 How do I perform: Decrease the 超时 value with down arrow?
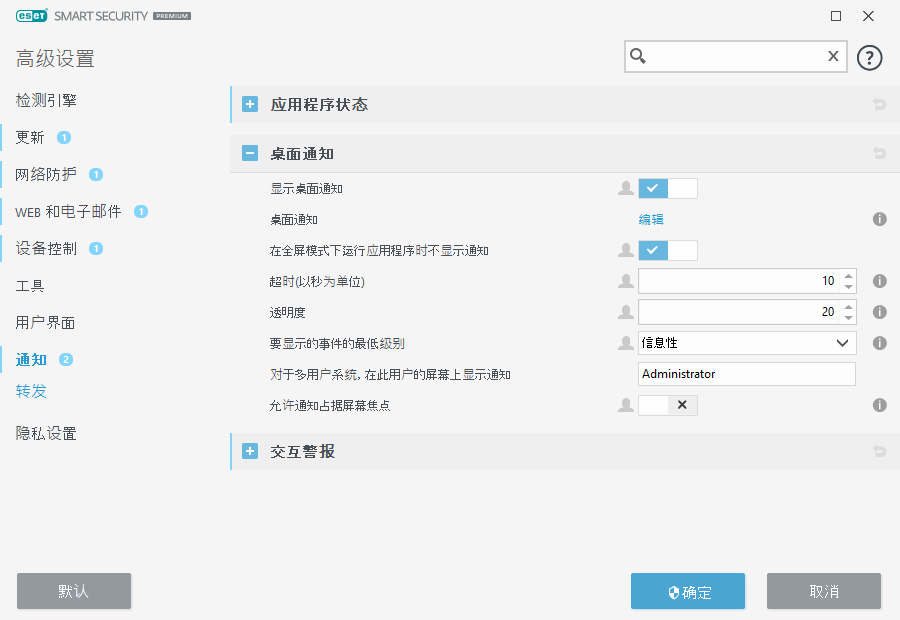pos(848,286)
